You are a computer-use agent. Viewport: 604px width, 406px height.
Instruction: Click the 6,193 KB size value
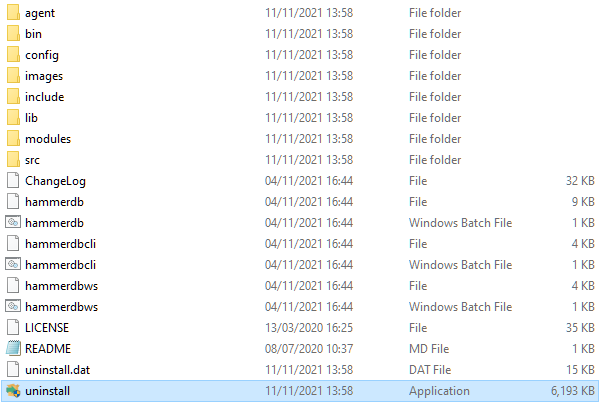[573, 391]
